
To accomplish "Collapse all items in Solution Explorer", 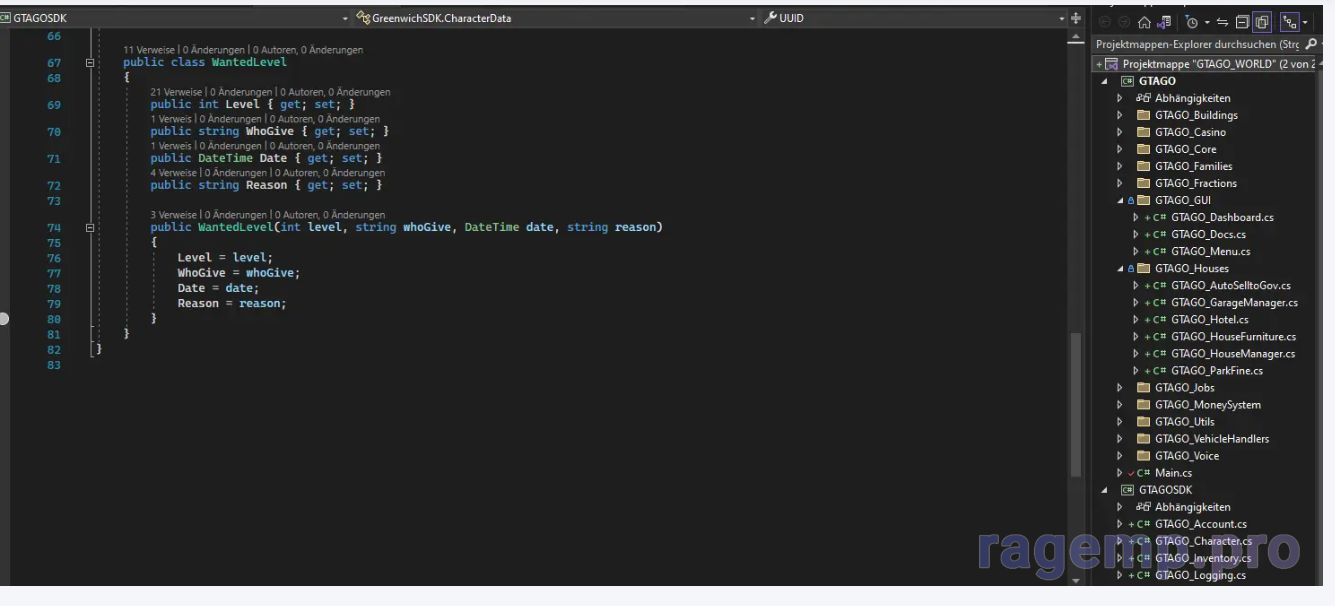I will click(x=1242, y=22).
